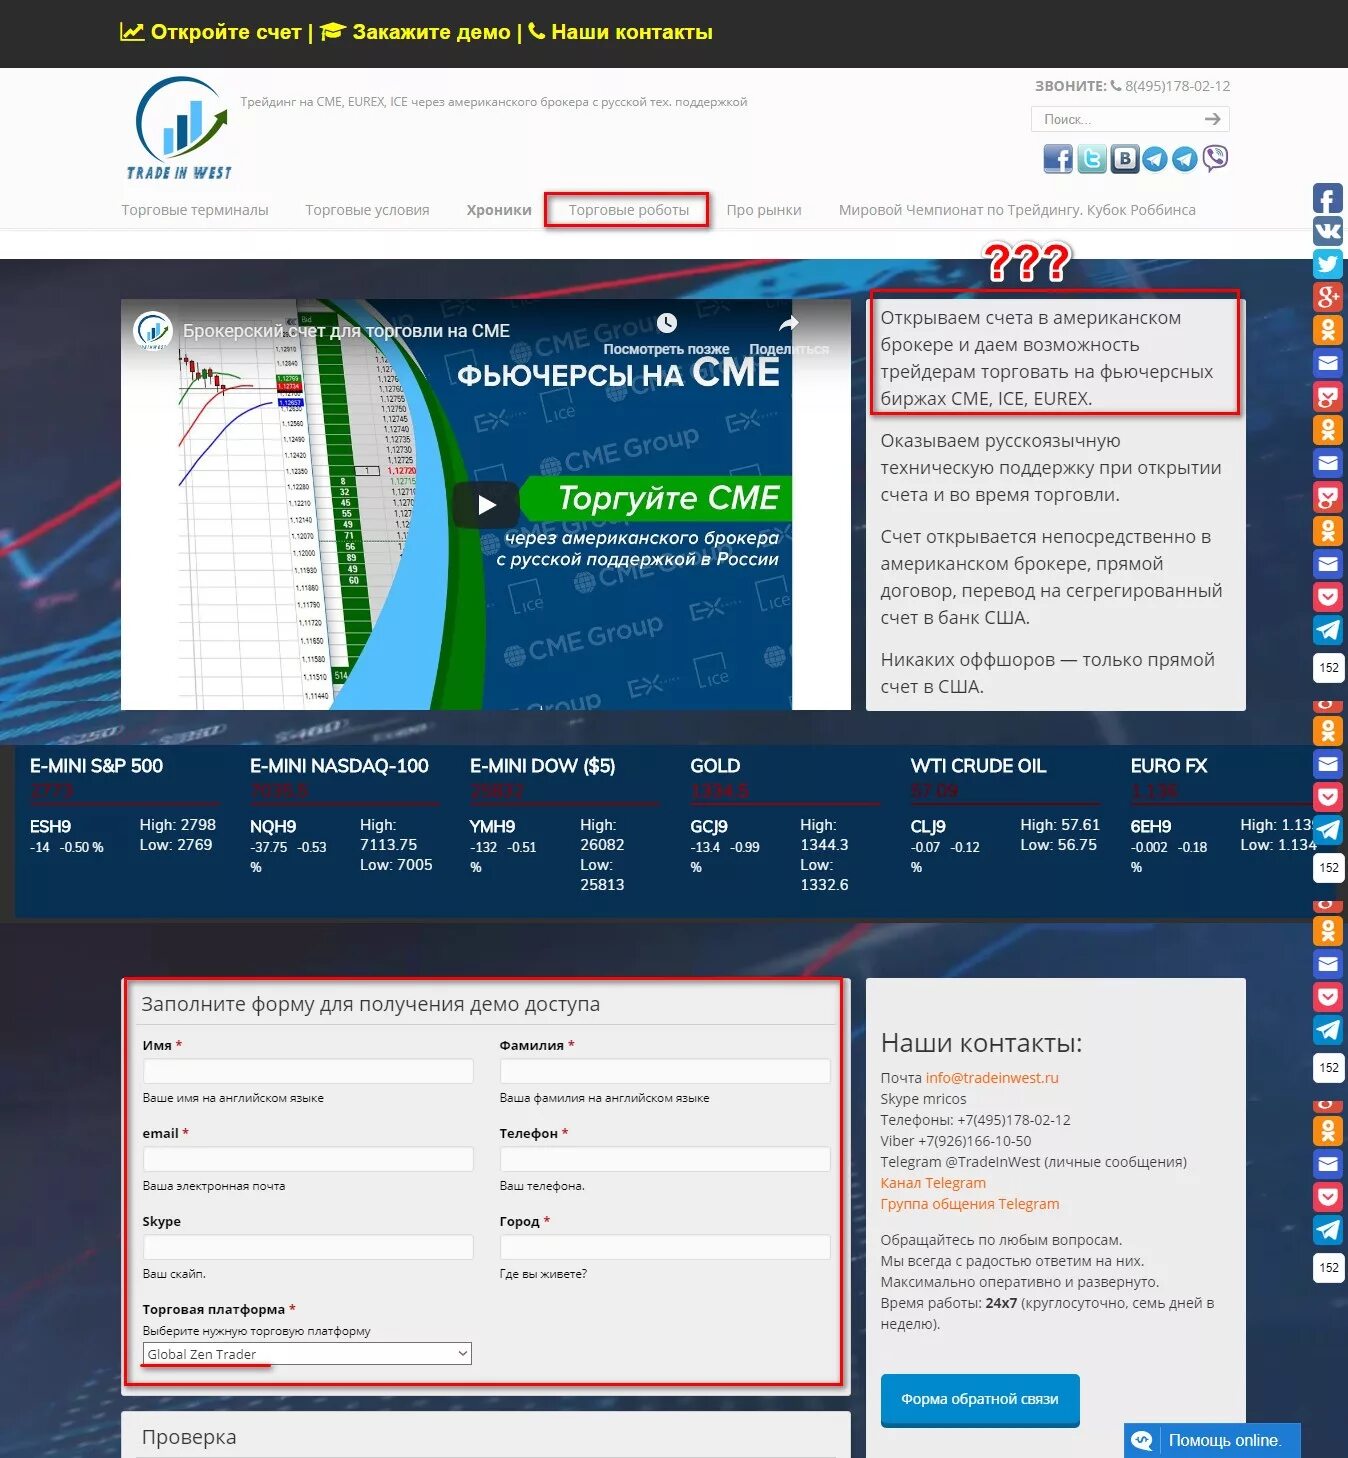Click the phone icon before Наши контакты
Image resolution: width=1348 pixels, height=1458 pixels.
tap(537, 31)
